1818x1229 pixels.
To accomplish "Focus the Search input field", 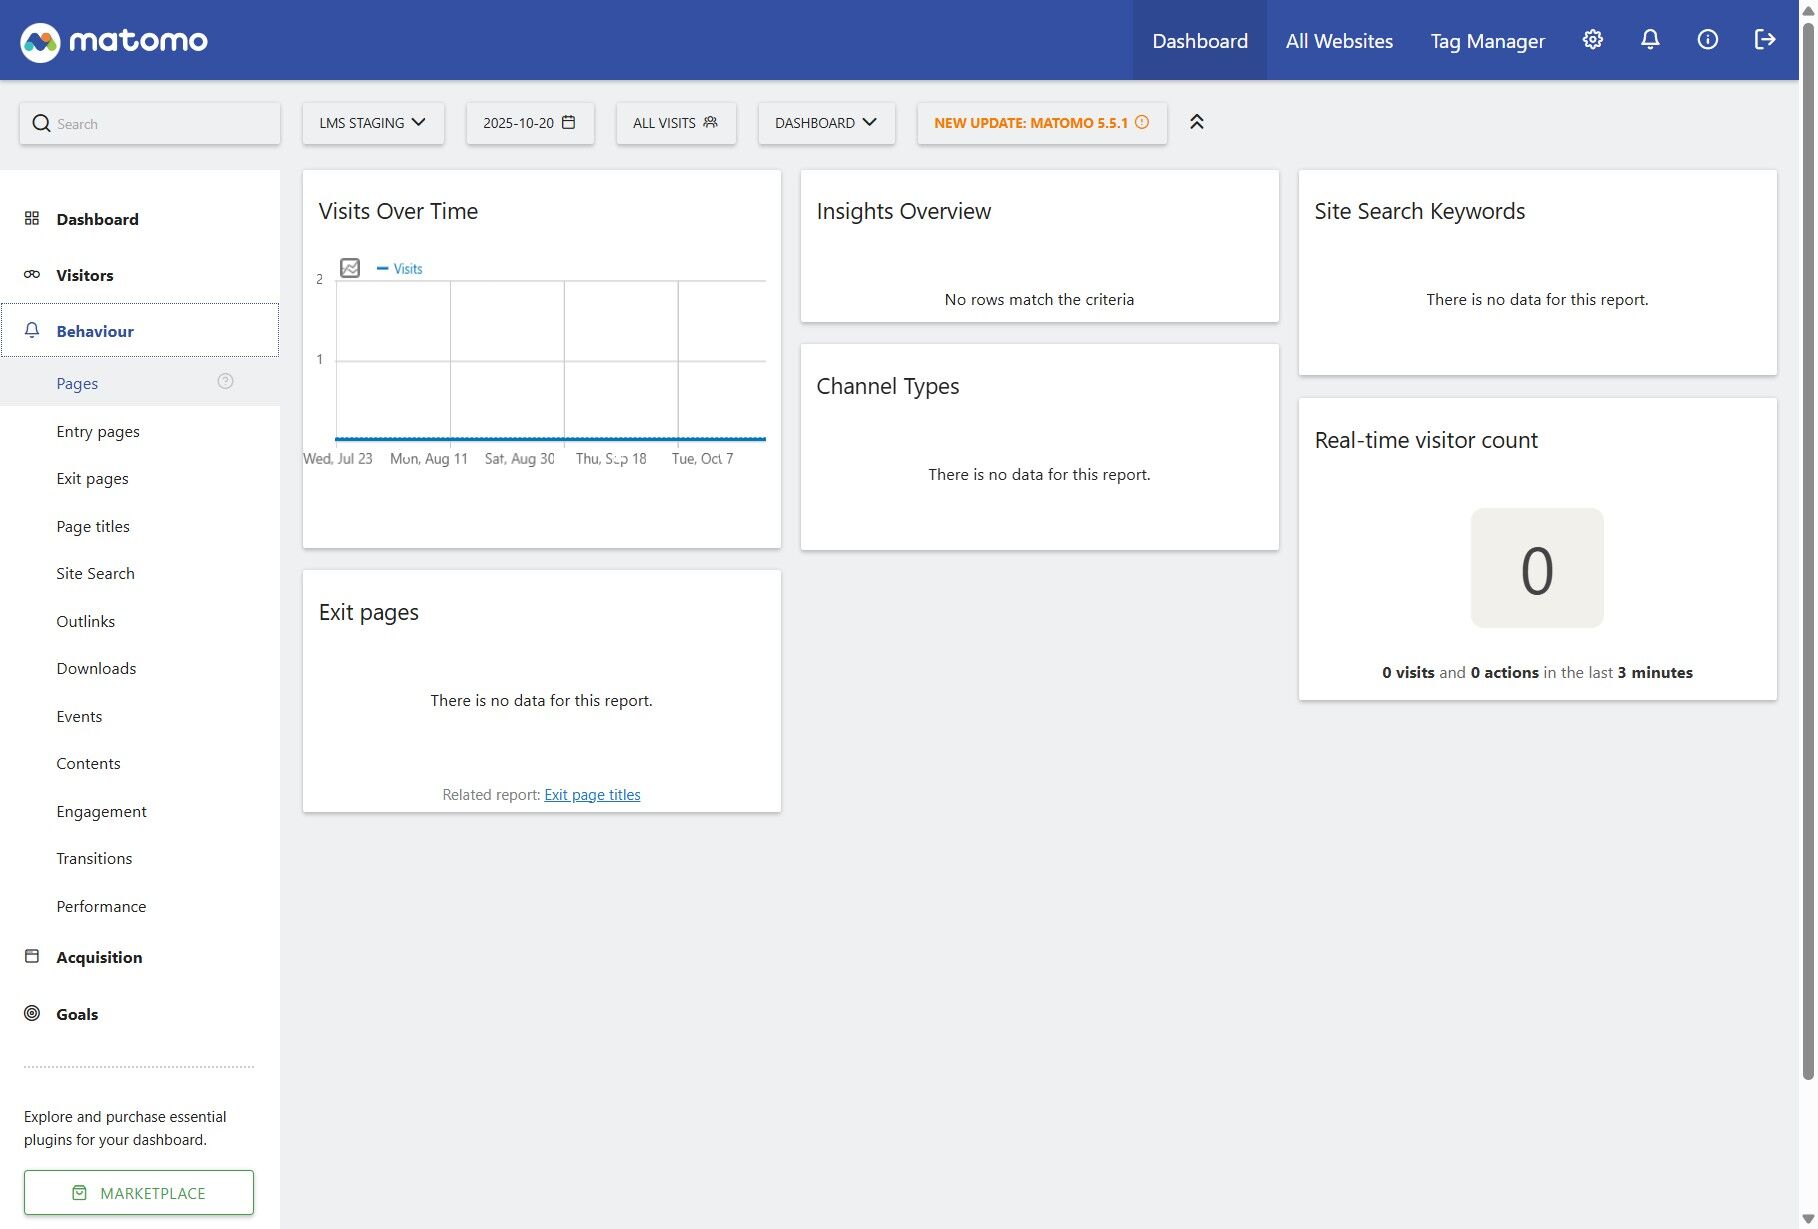I will pyautogui.click(x=150, y=123).
